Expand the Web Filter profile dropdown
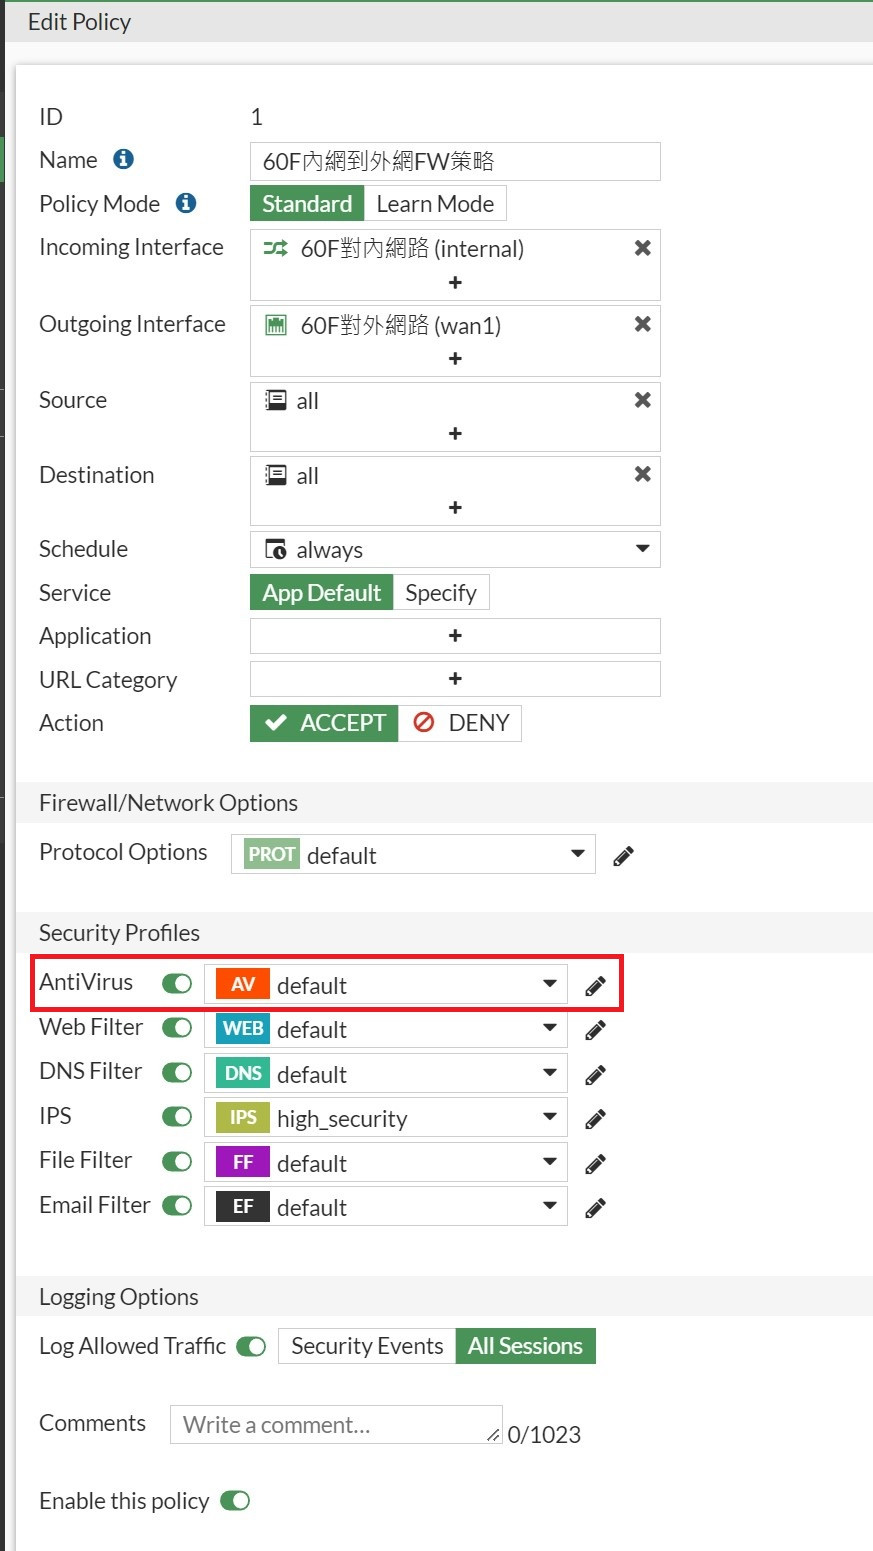The width and height of the screenshot is (873, 1551). click(549, 1028)
